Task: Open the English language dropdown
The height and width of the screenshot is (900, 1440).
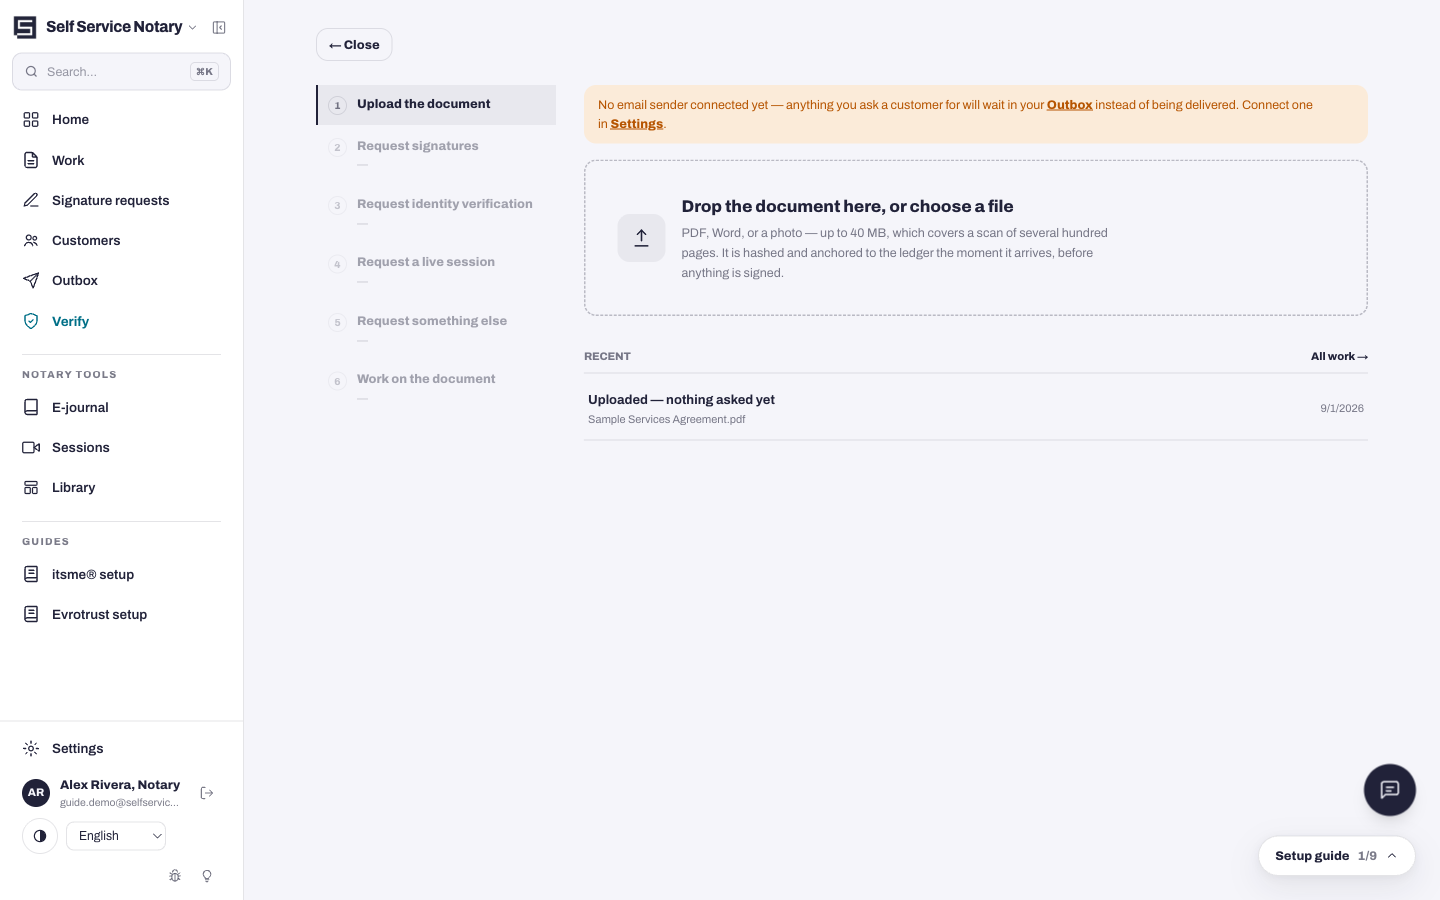Action: pyautogui.click(x=116, y=836)
